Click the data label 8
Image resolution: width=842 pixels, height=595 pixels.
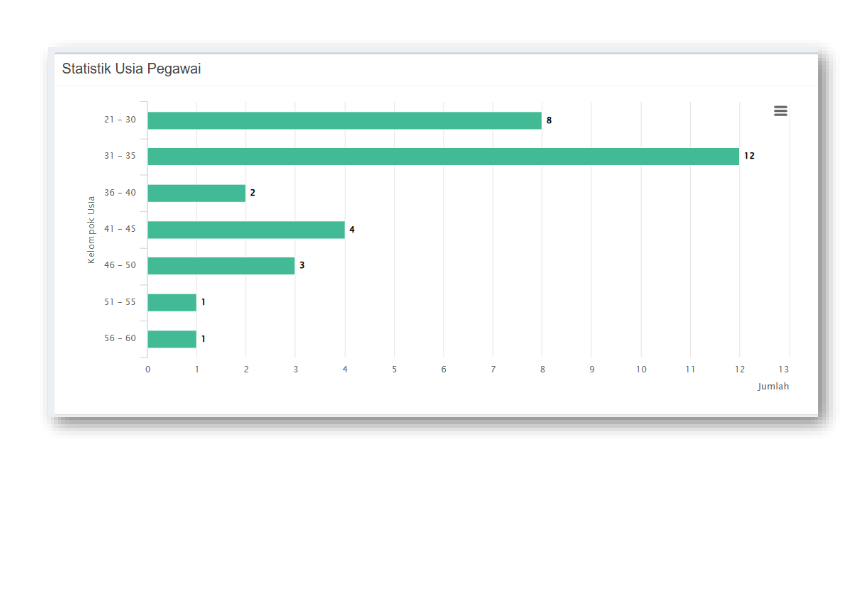click(x=549, y=120)
